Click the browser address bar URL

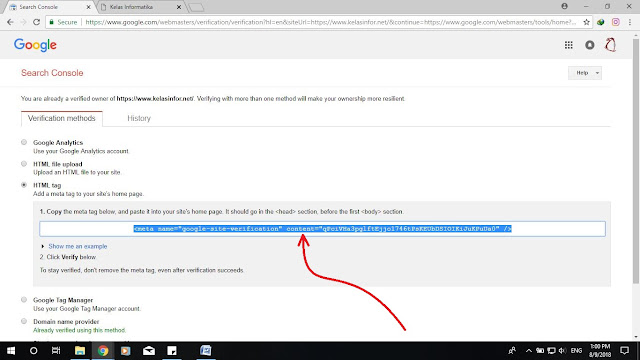tap(331, 22)
